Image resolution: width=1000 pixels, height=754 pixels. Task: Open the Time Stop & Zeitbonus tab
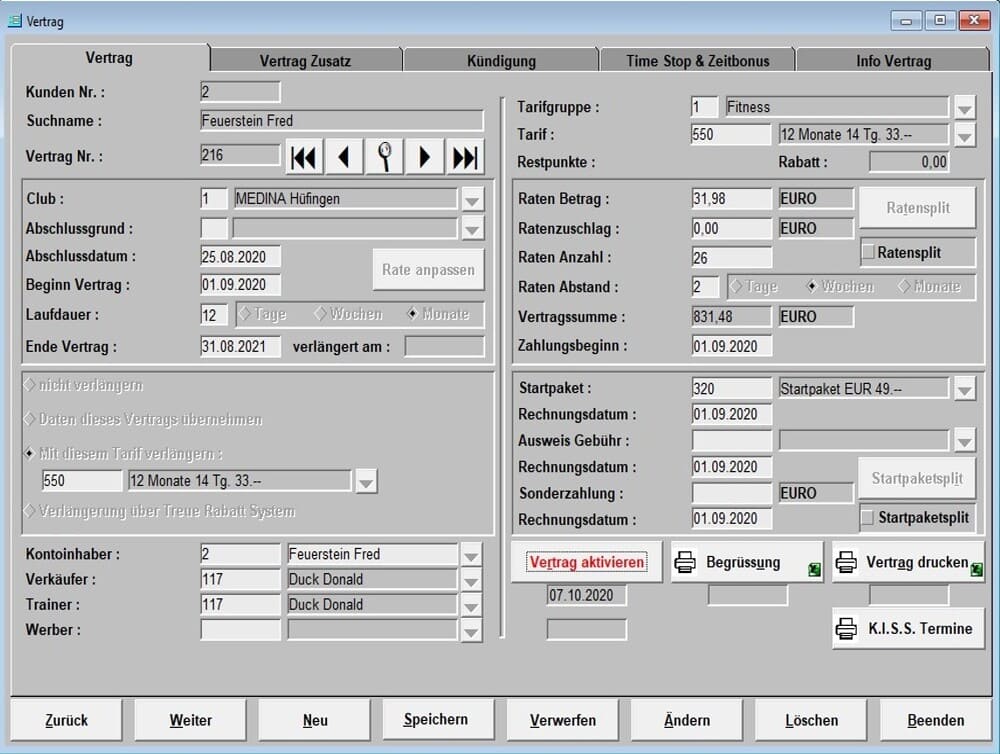coord(697,61)
